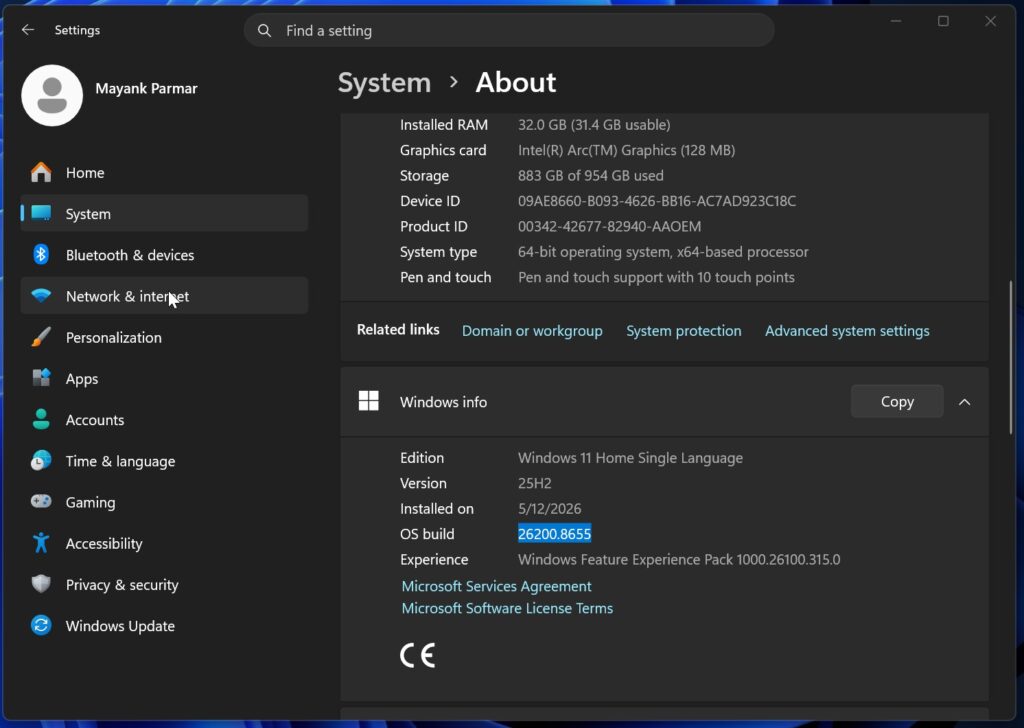Minimize the Settings window
Image resolution: width=1024 pixels, height=728 pixels.
pyautogui.click(x=896, y=22)
